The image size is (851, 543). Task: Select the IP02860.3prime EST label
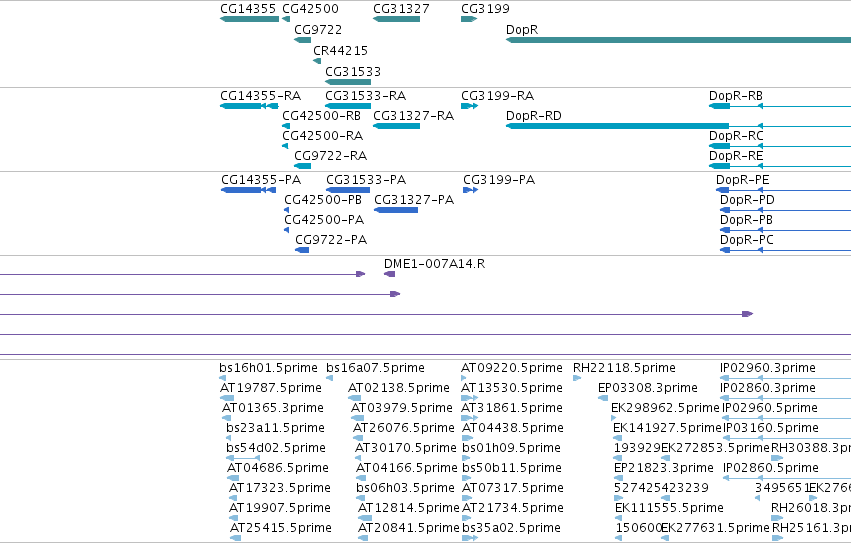767,389
